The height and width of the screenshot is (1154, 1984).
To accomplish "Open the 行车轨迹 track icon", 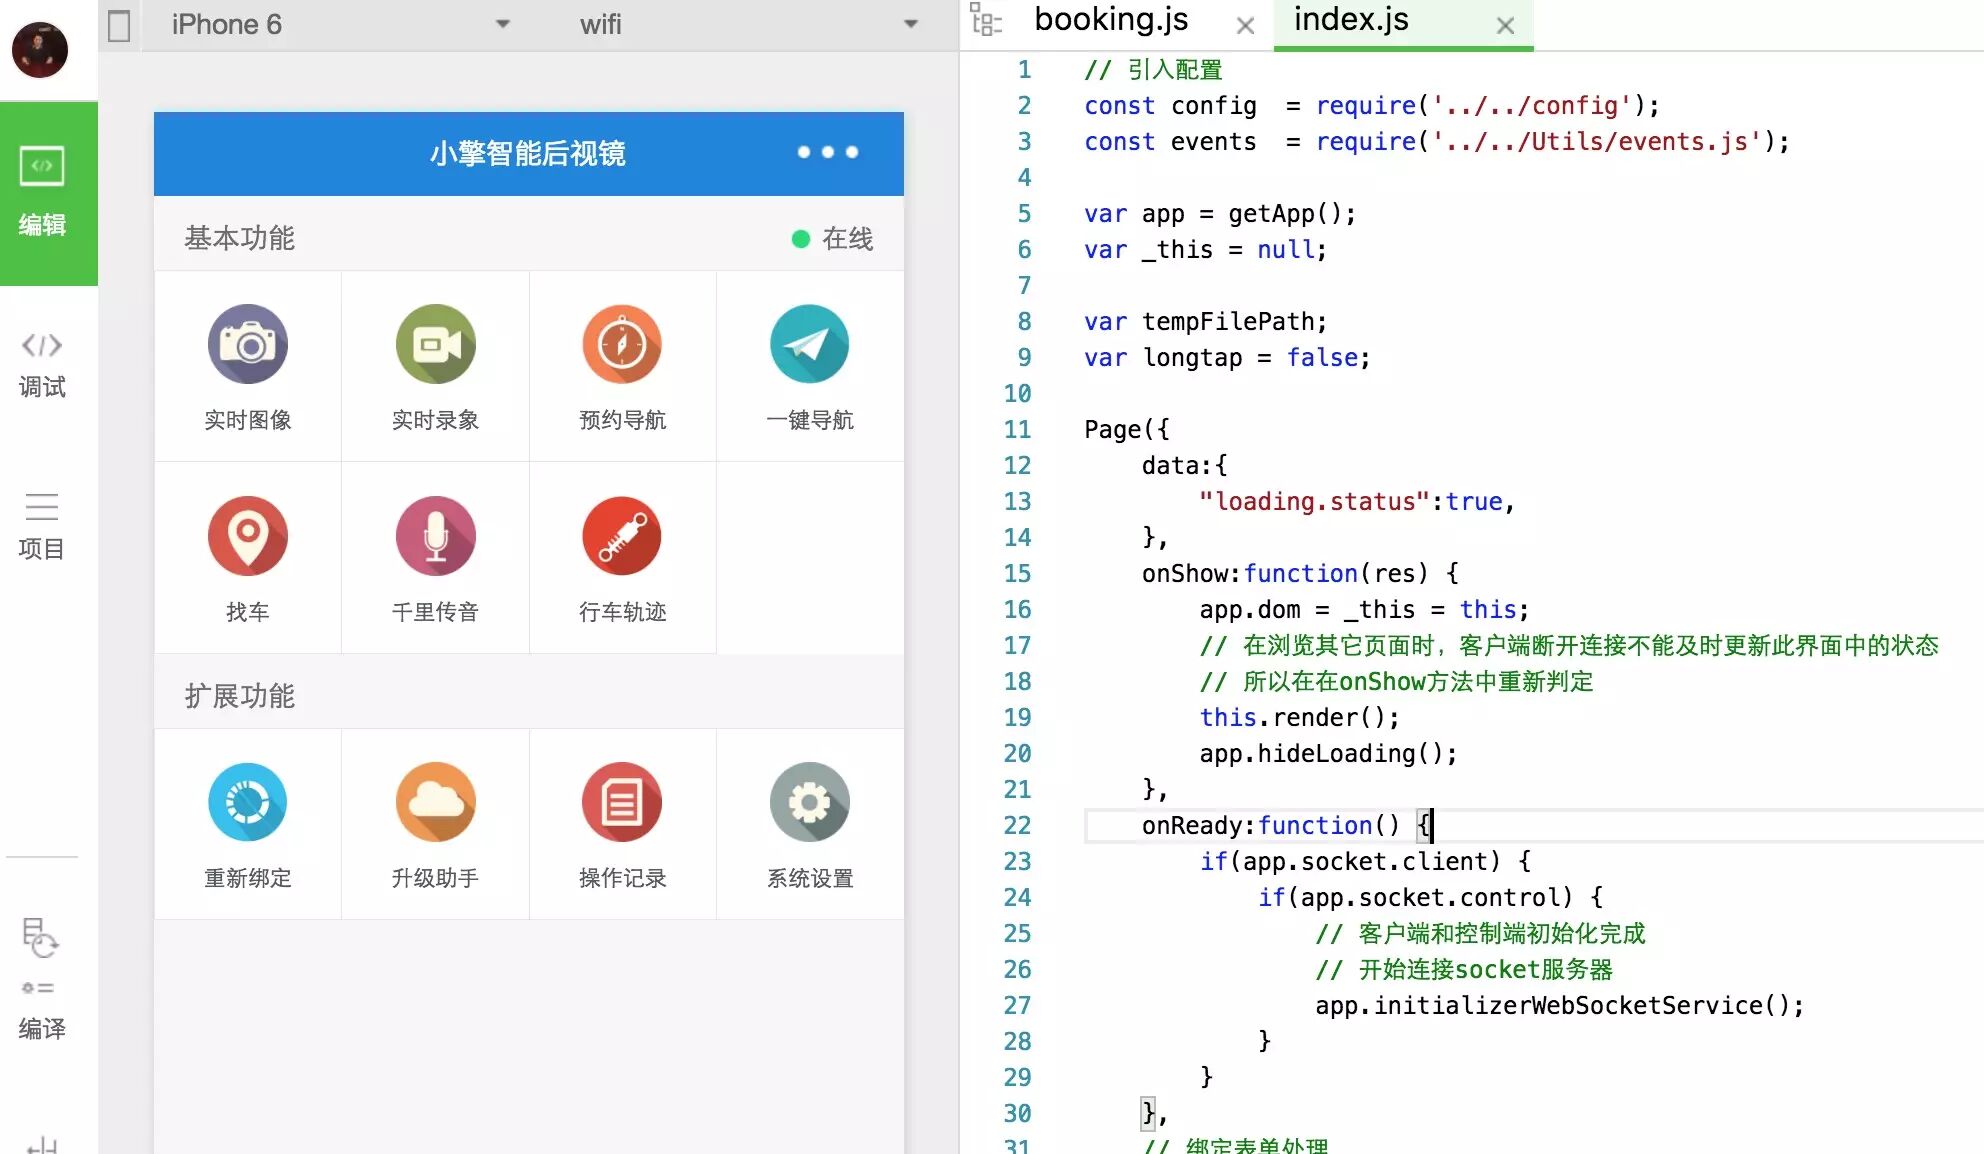I will pos(622,537).
